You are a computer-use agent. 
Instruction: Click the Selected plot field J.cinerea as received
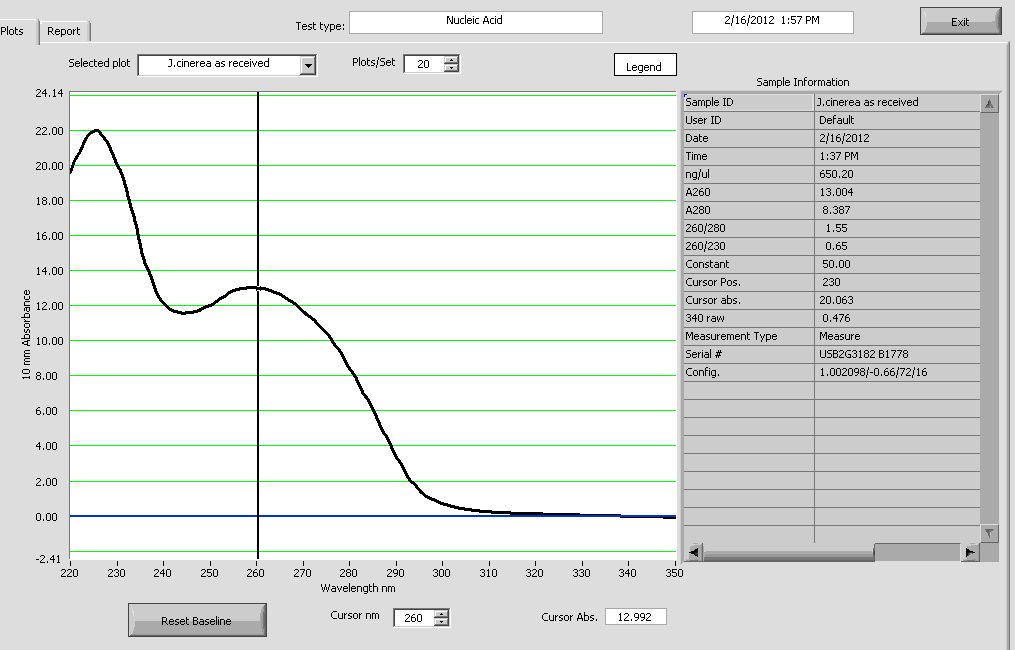(x=219, y=64)
